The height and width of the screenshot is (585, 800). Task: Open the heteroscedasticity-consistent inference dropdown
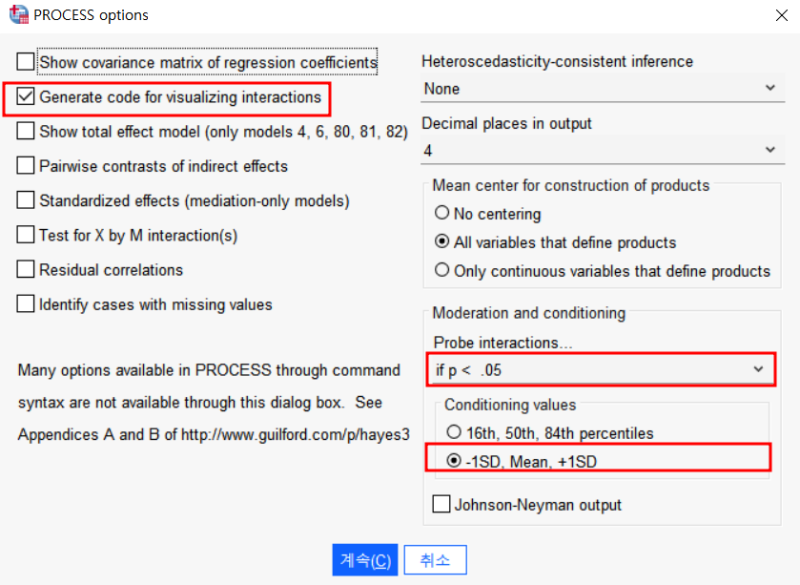coord(770,88)
